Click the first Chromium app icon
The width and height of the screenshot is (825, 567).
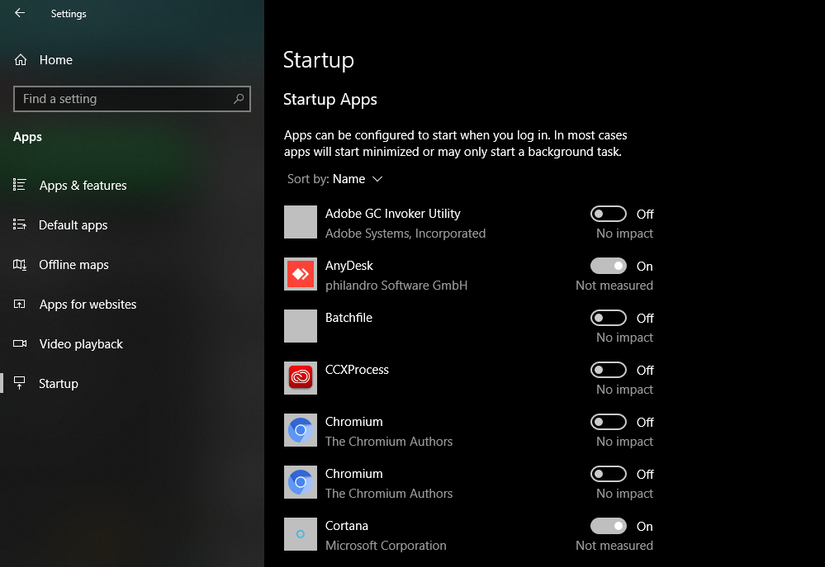(300, 430)
